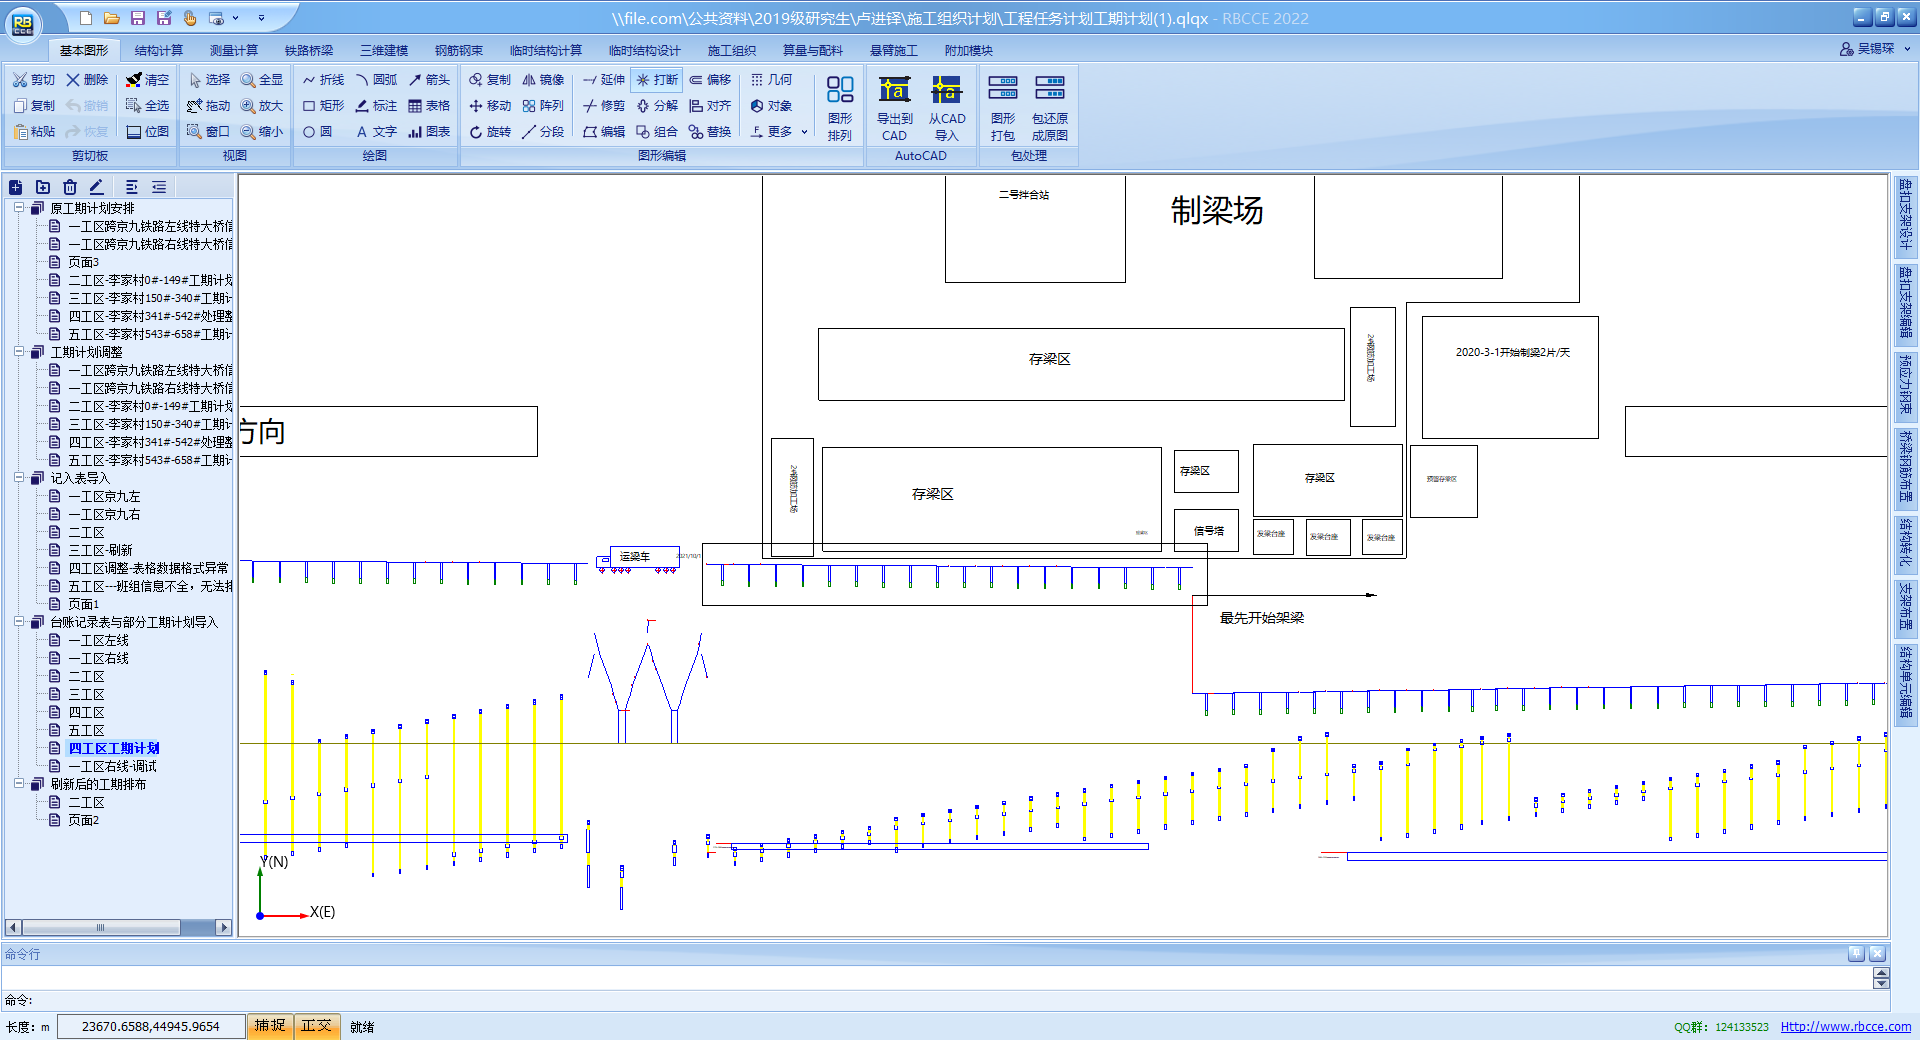Collapse the 原工期计划安排 tree node

point(19,208)
